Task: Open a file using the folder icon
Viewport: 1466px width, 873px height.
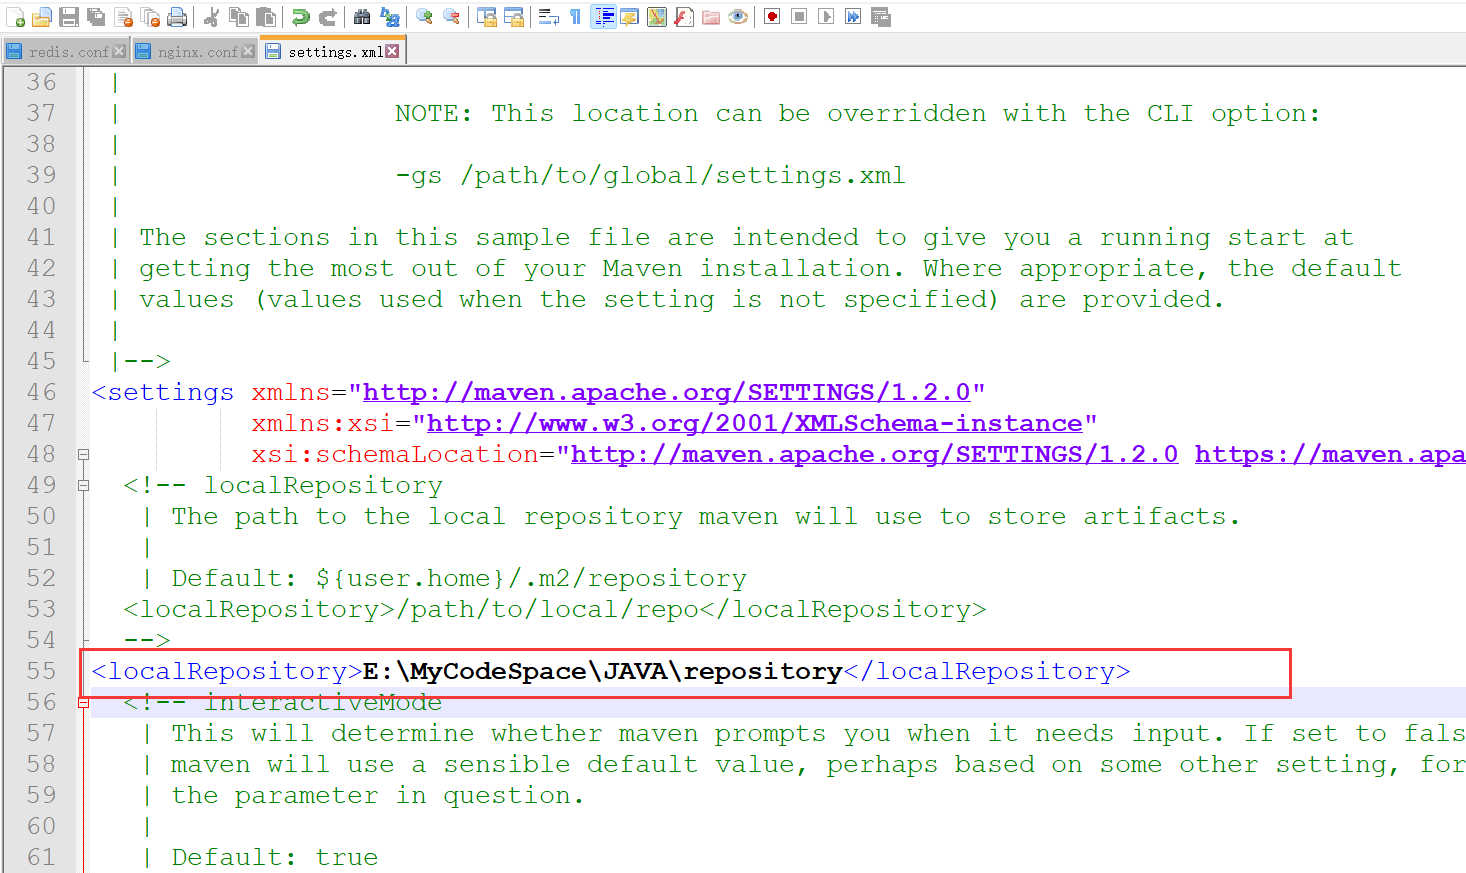Action: [x=42, y=17]
